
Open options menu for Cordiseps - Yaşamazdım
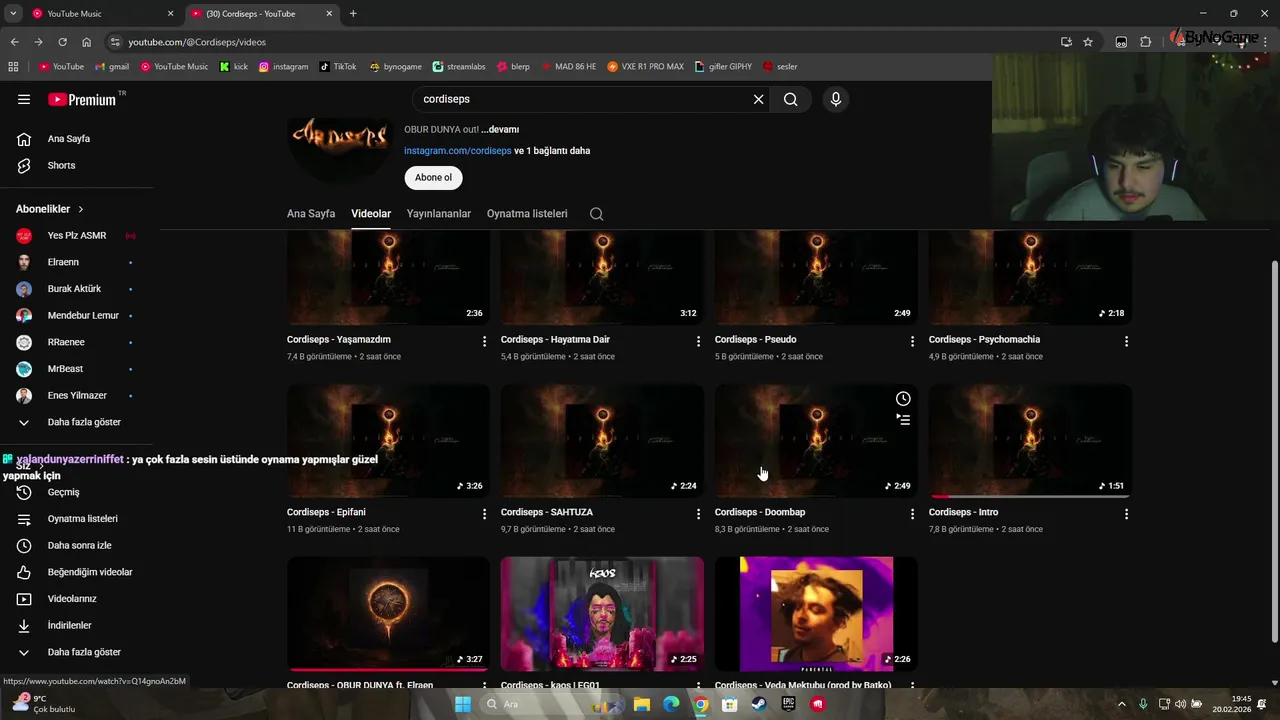pyautogui.click(x=484, y=341)
